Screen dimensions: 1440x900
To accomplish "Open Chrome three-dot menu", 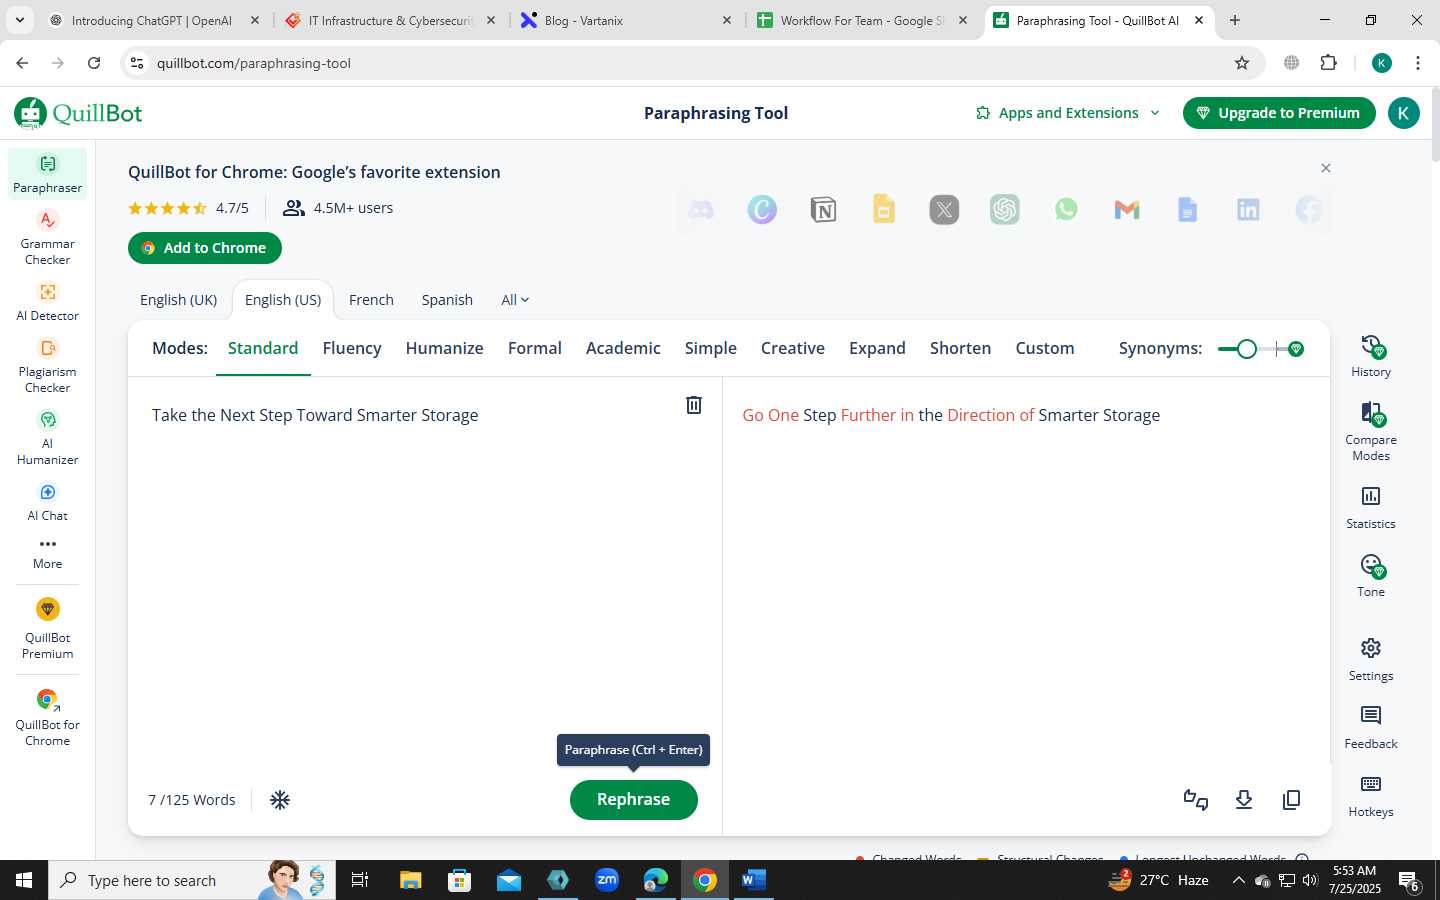I will [x=1418, y=63].
